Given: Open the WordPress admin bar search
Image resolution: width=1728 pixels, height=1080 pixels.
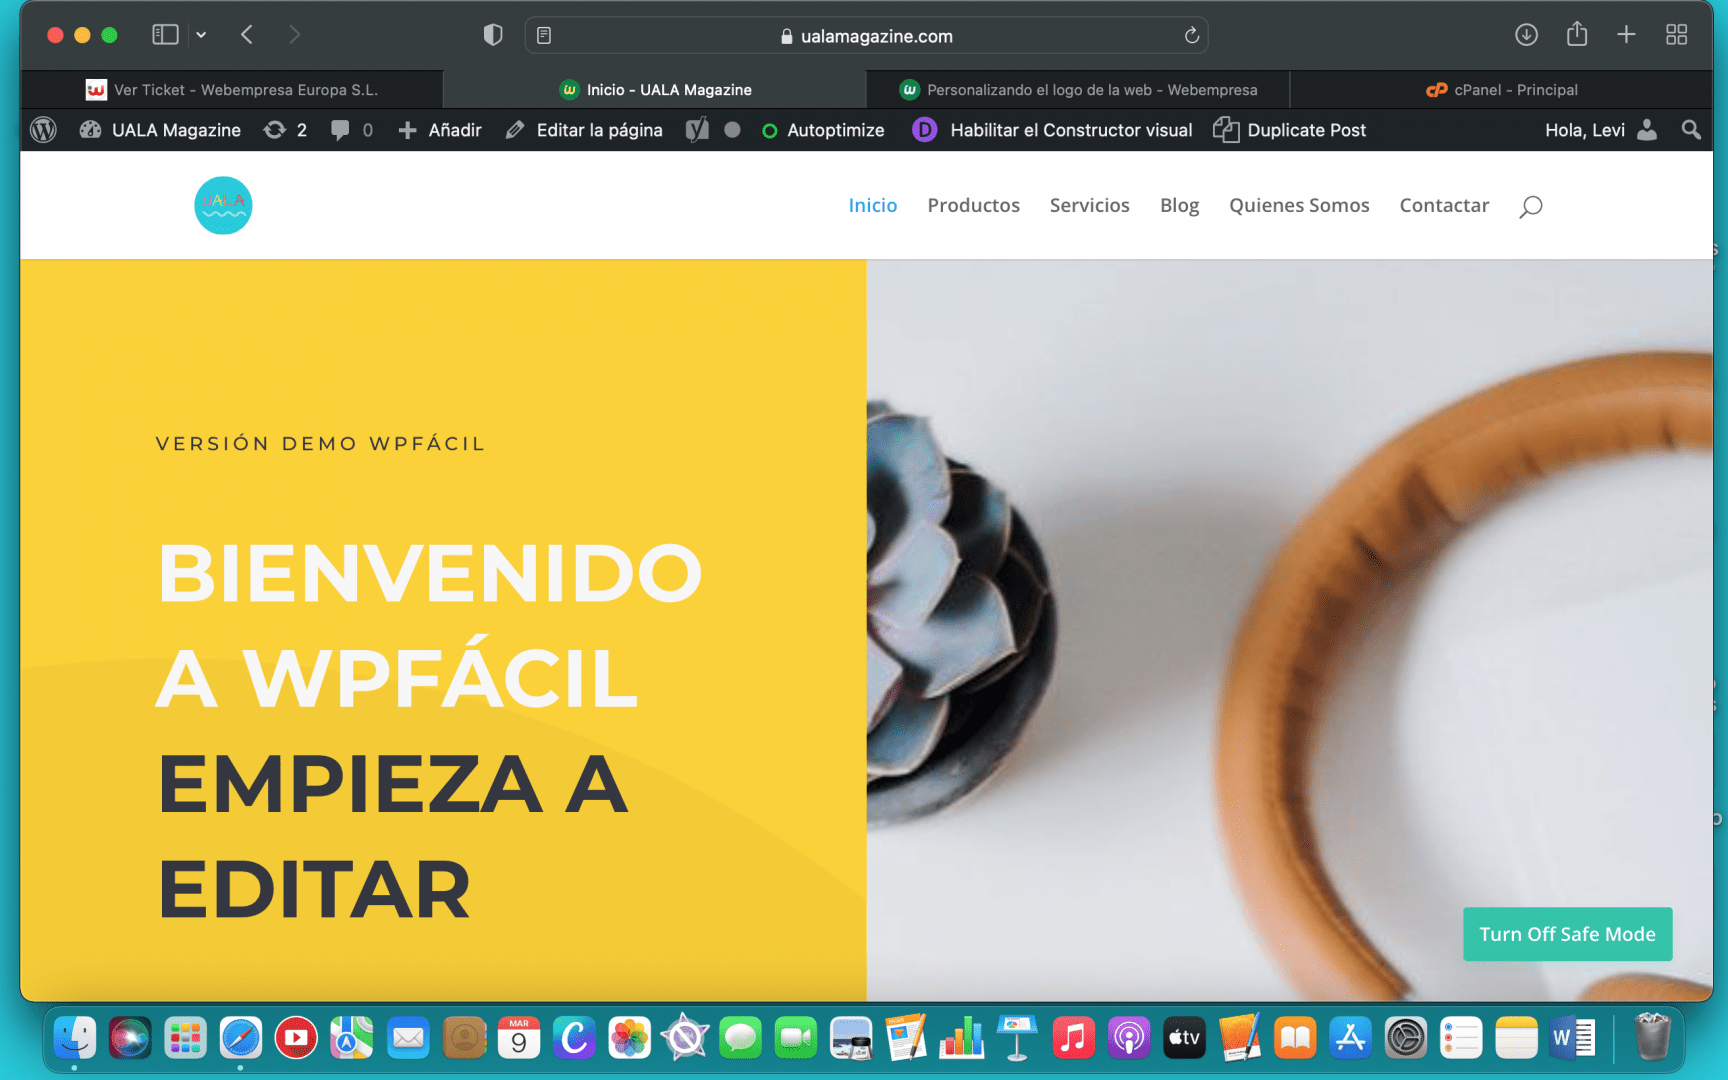Looking at the screenshot, I should click(x=1691, y=130).
